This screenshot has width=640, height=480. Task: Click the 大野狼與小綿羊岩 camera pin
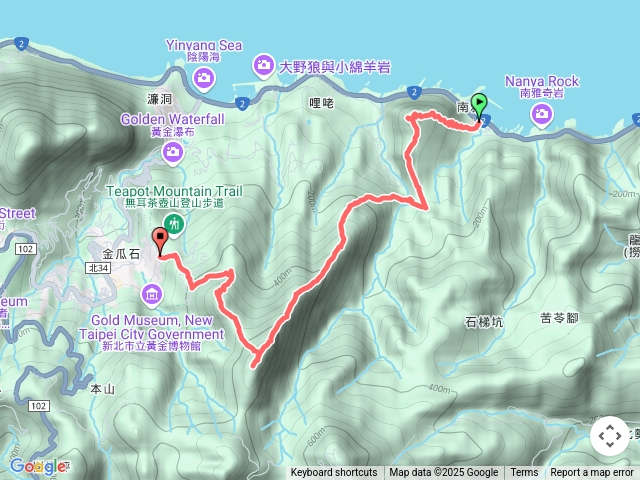click(x=264, y=65)
